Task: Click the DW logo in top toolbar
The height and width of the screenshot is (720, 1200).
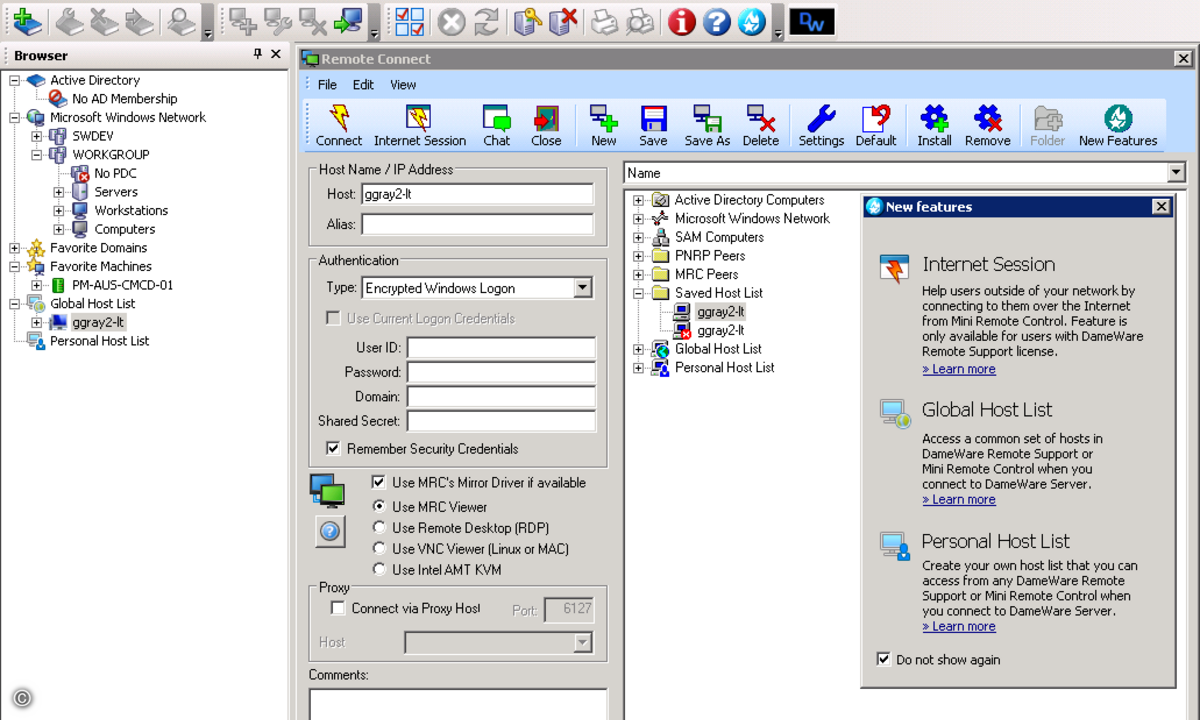Action: pos(811,21)
